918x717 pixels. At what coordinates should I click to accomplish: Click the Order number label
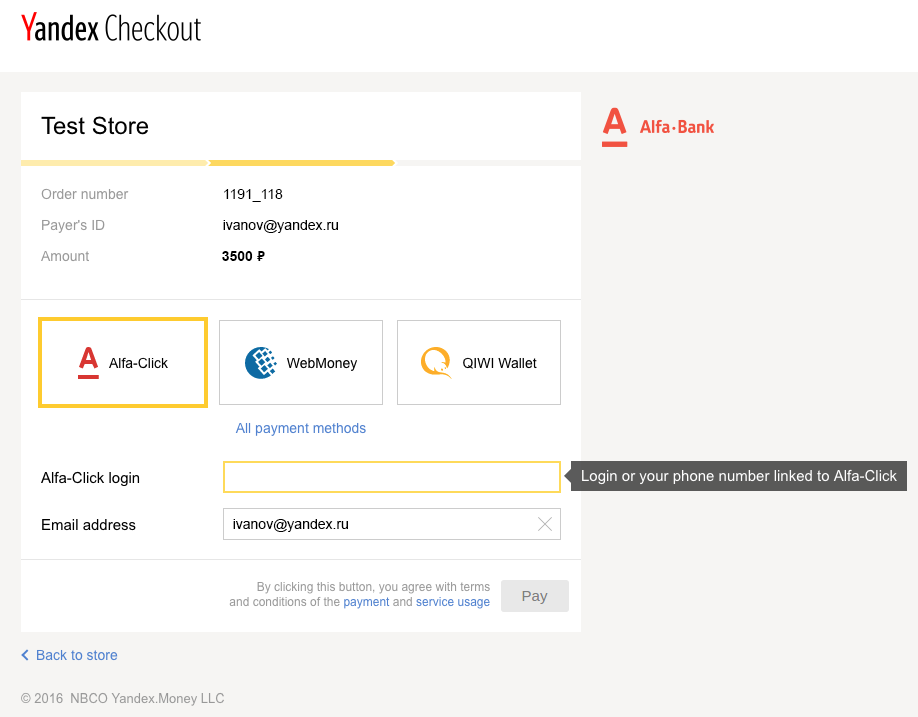(84, 194)
